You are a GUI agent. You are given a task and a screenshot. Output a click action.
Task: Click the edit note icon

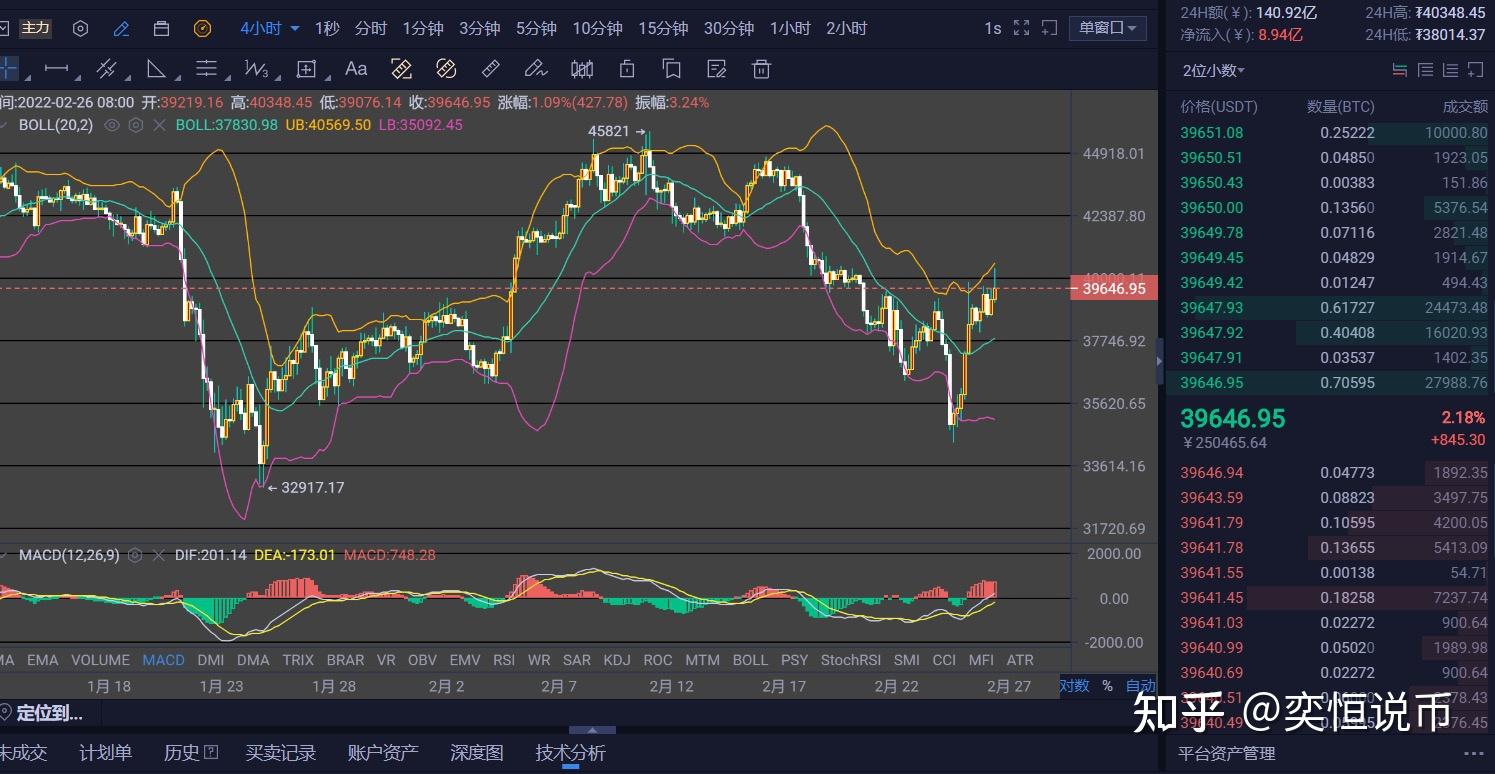(x=717, y=69)
